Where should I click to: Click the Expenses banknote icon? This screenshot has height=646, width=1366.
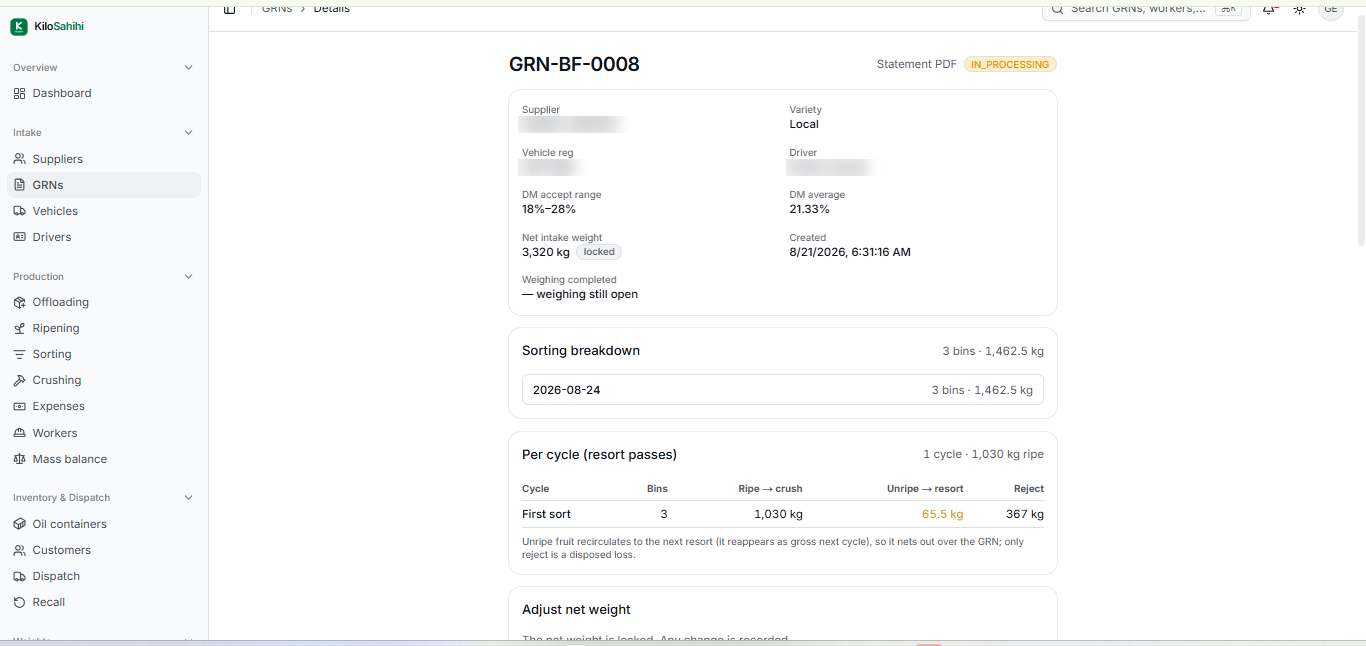pos(19,406)
